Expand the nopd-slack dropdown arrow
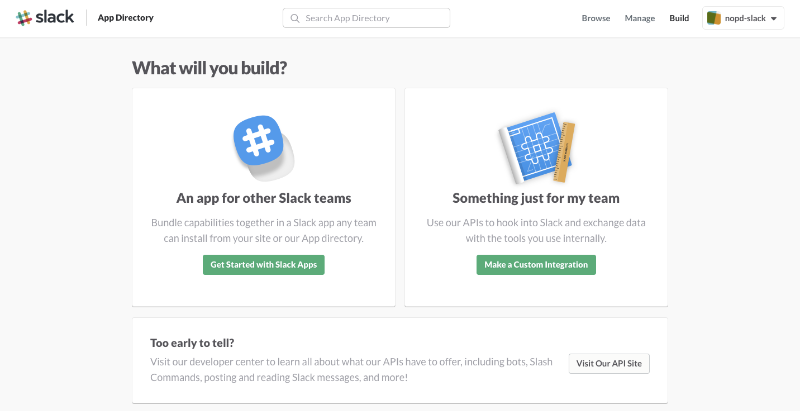This screenshot has height=411, width=800. click(x=773, y=18)
